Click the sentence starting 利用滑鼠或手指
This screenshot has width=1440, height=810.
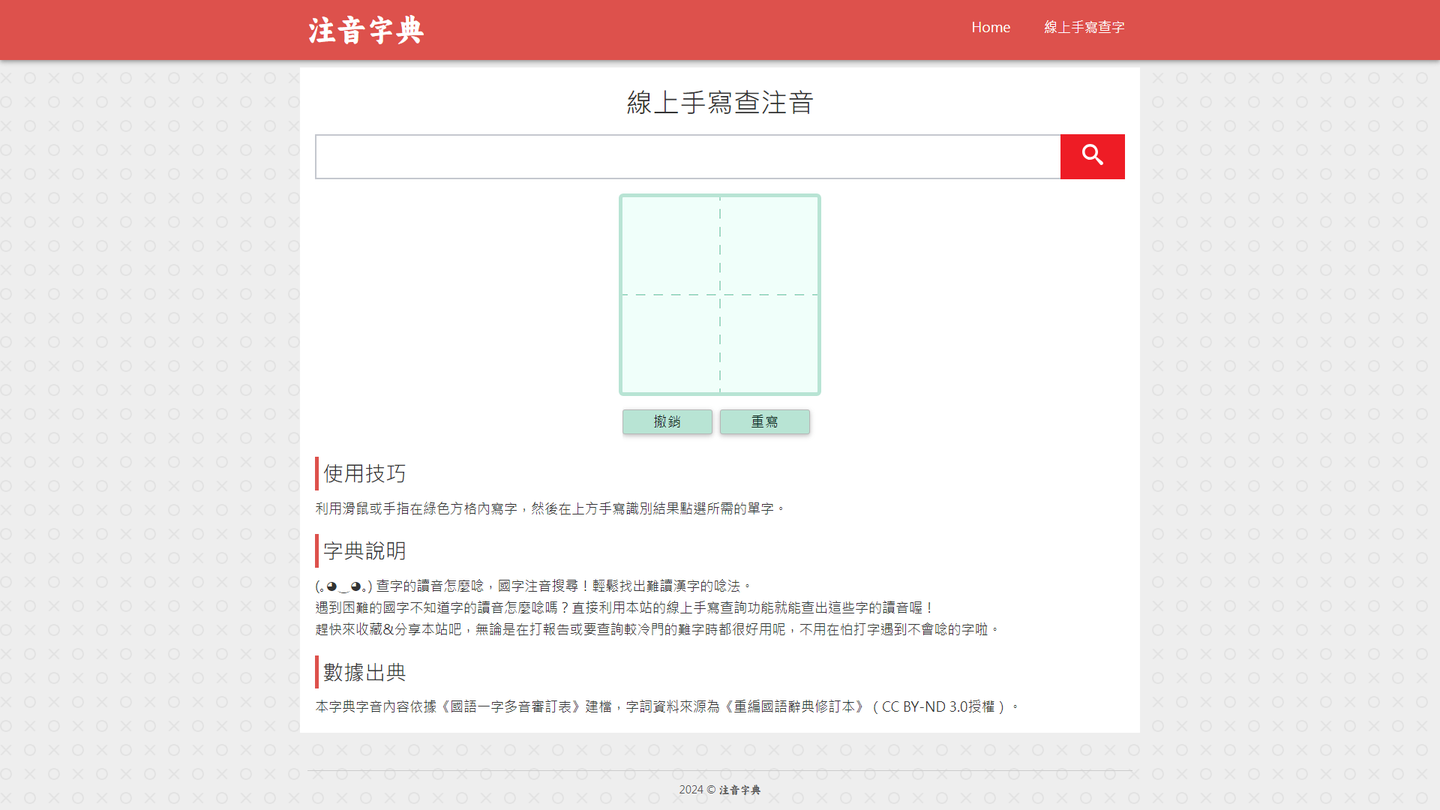[551, 508]
